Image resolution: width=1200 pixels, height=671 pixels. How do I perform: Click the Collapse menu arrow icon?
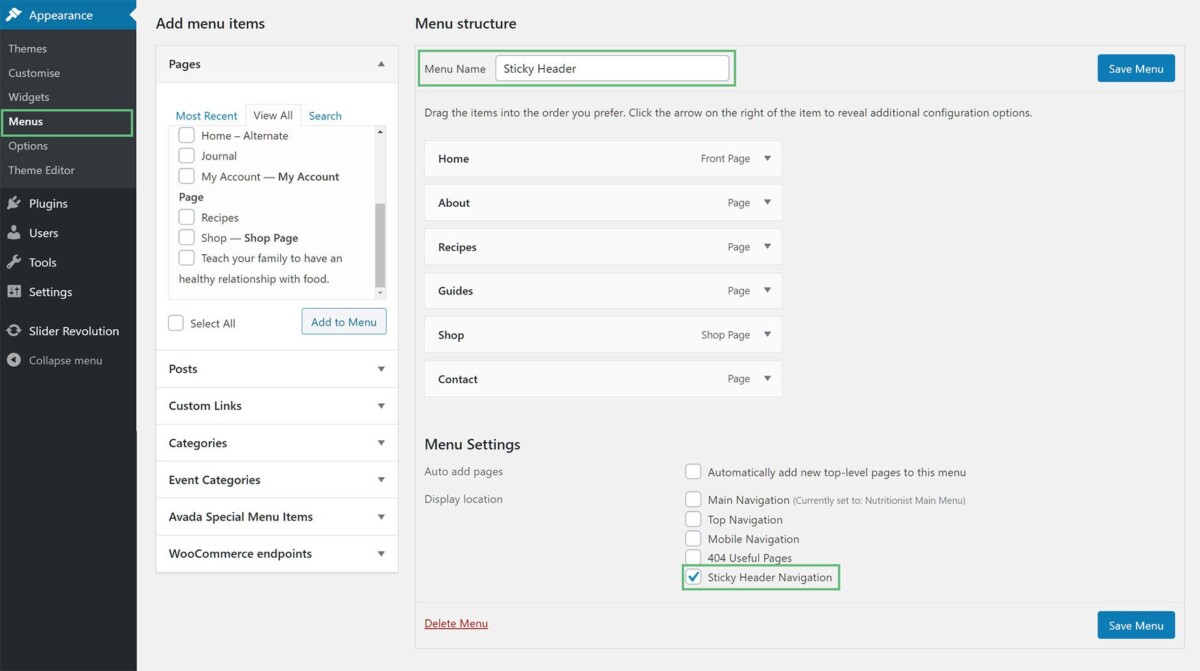pyautogui.click(x=13, y=360)
